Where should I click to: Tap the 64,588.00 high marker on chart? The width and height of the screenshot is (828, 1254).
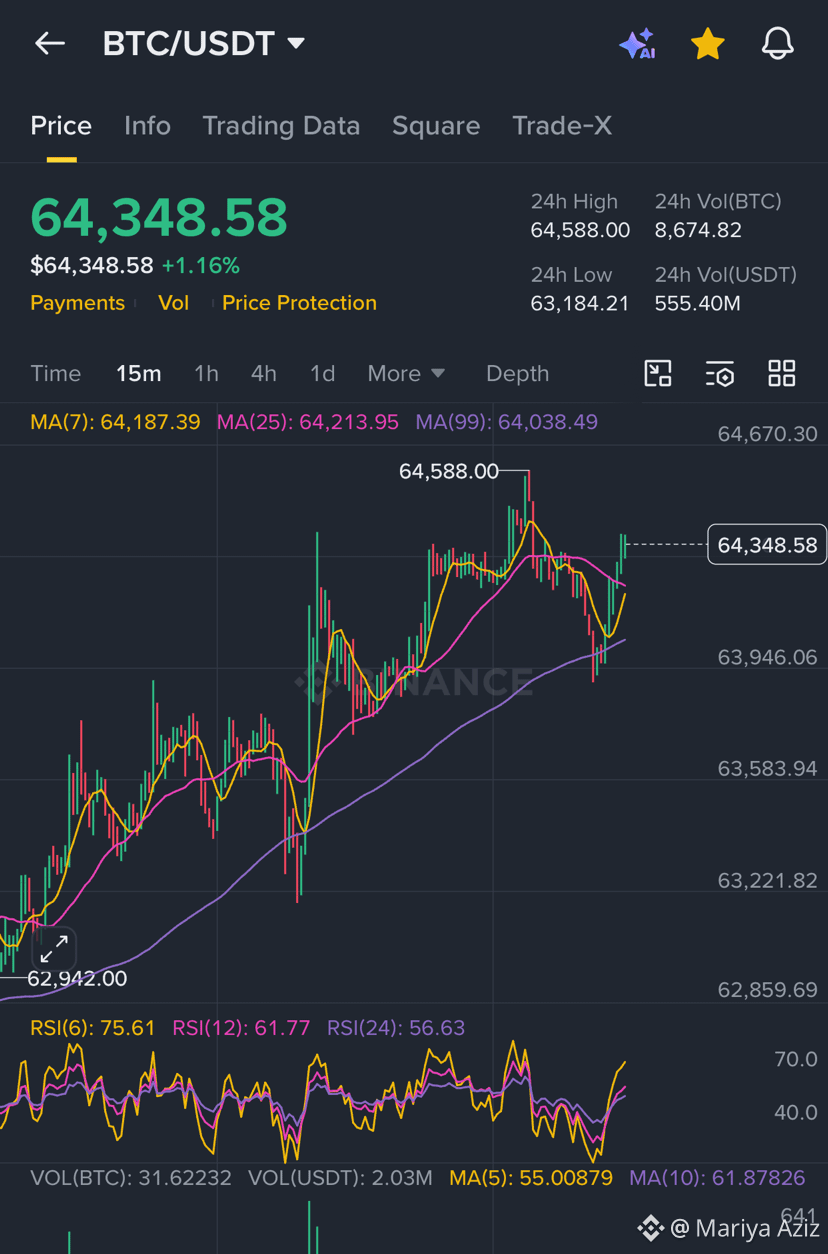tap(448, 471)
